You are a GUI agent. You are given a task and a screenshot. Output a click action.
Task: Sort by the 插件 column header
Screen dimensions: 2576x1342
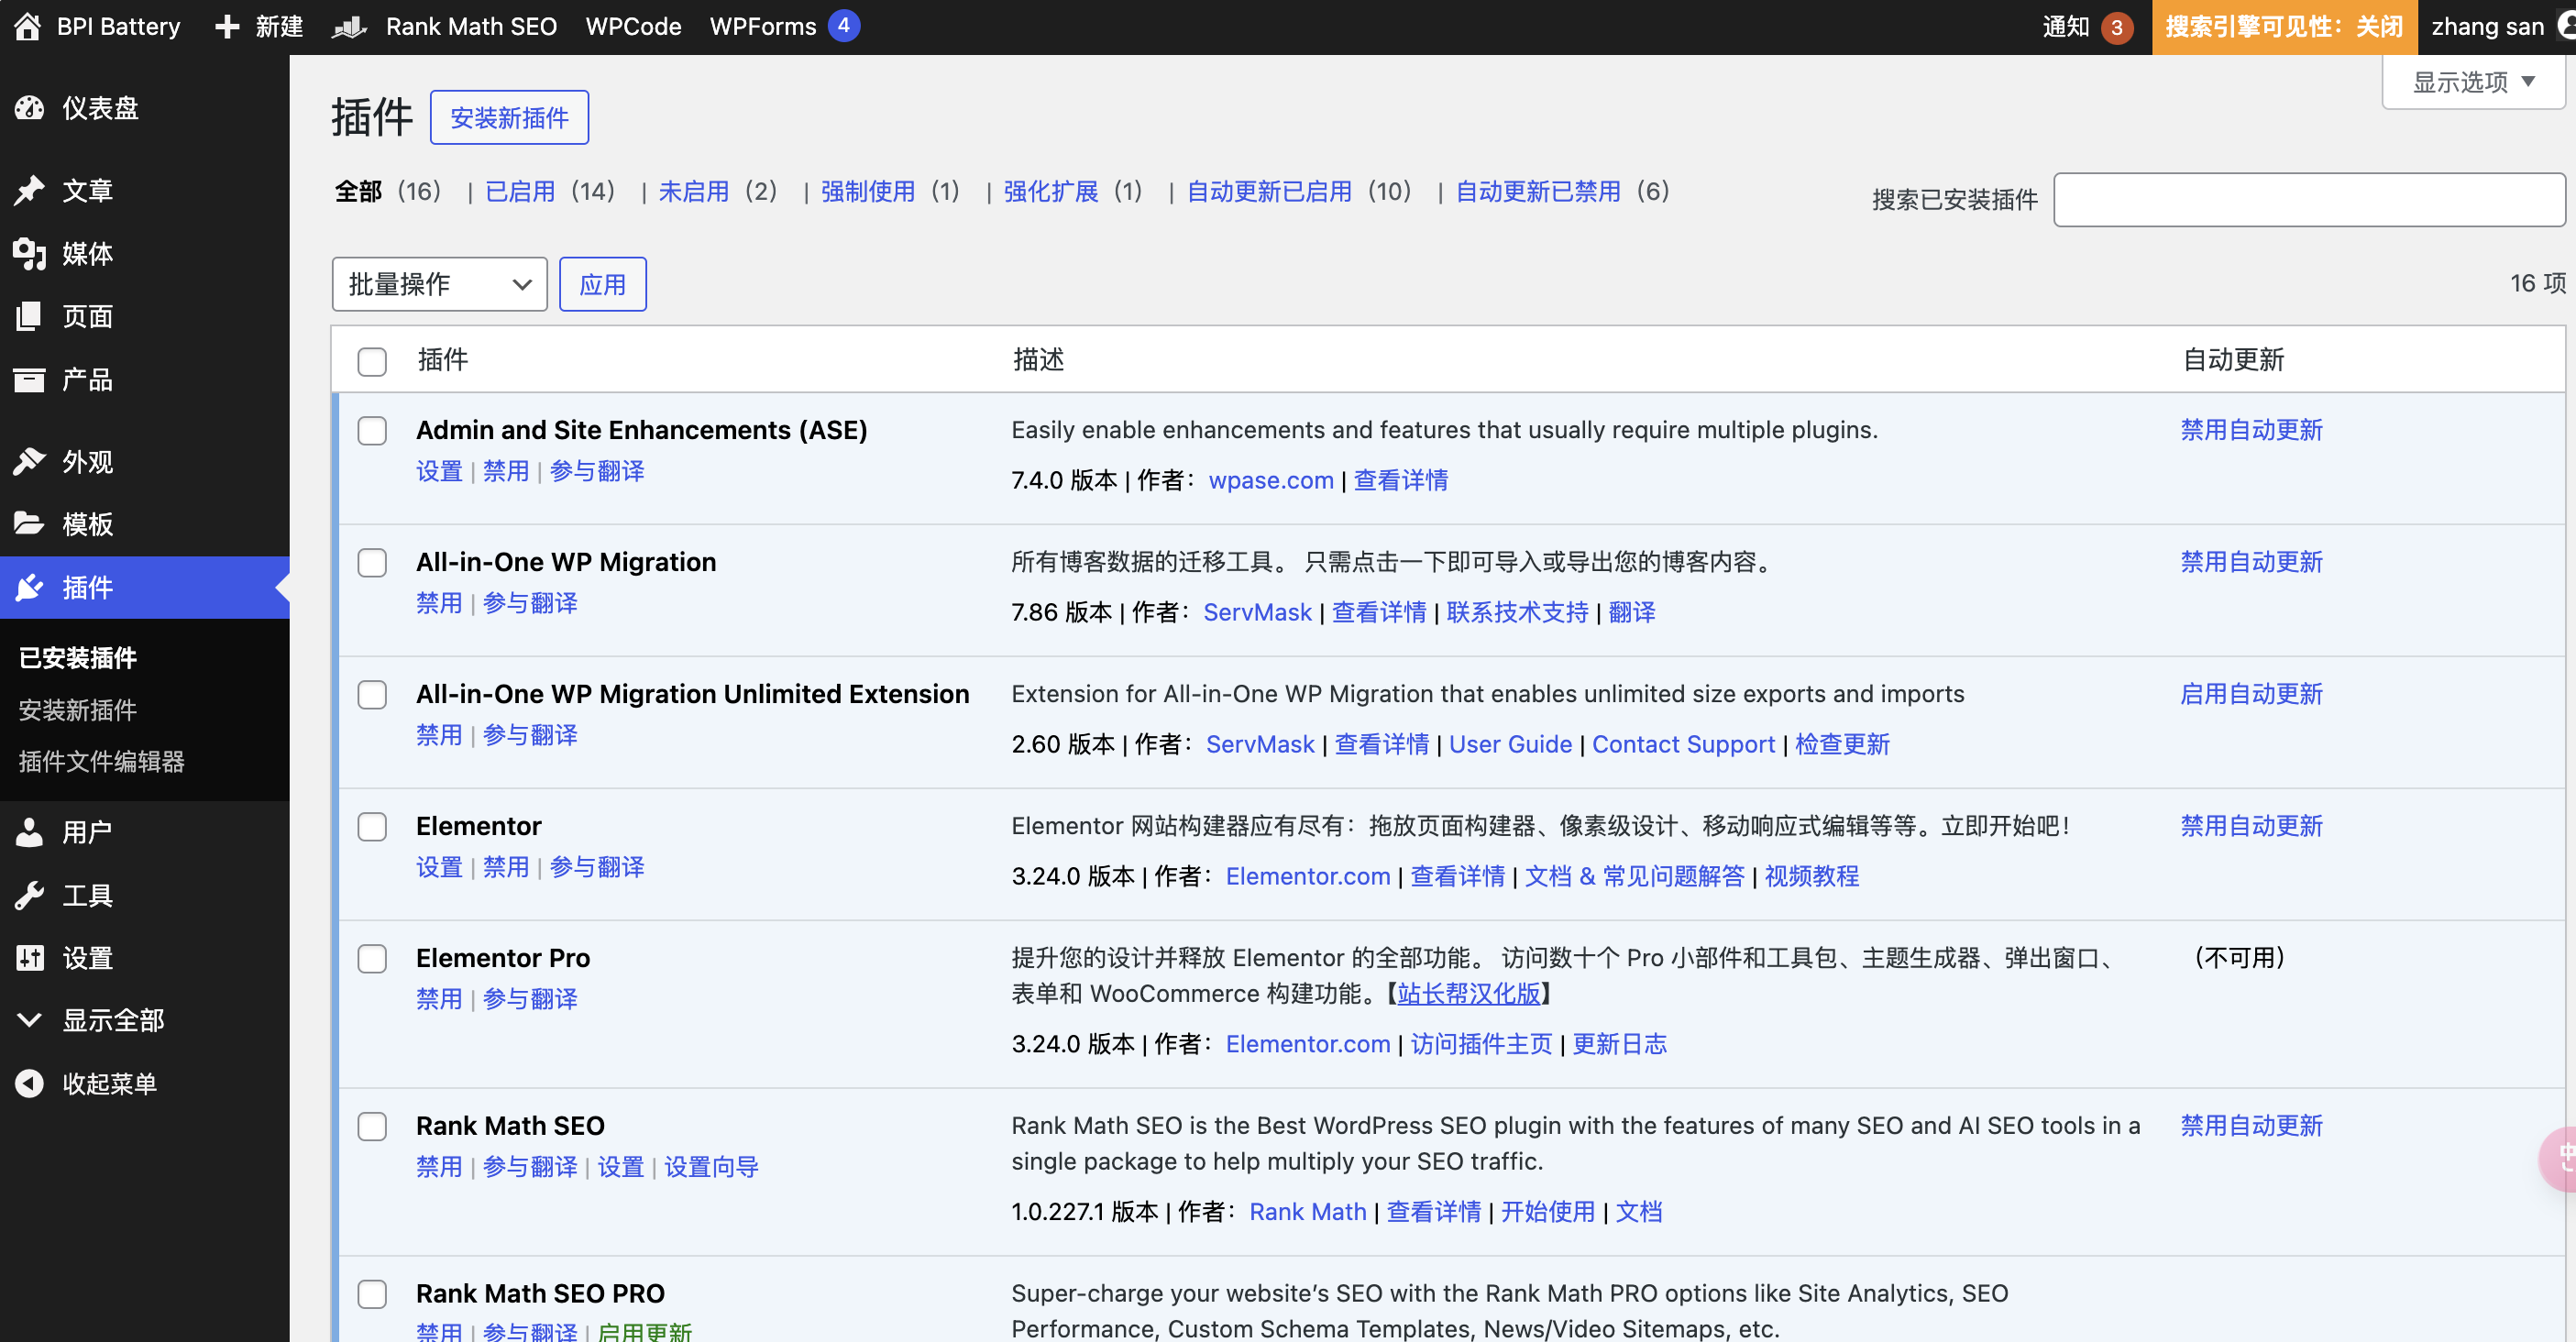(x=442, y=360)
